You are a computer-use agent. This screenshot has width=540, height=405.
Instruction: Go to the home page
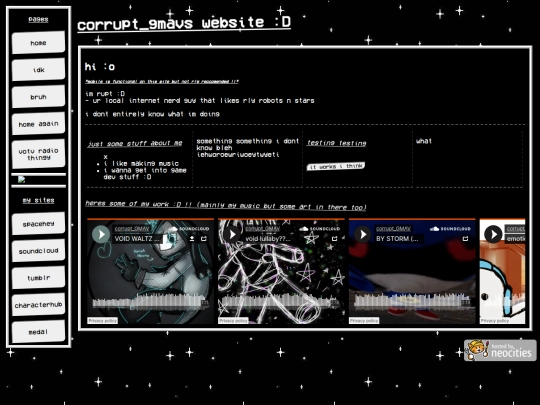[x=38, y=43]
